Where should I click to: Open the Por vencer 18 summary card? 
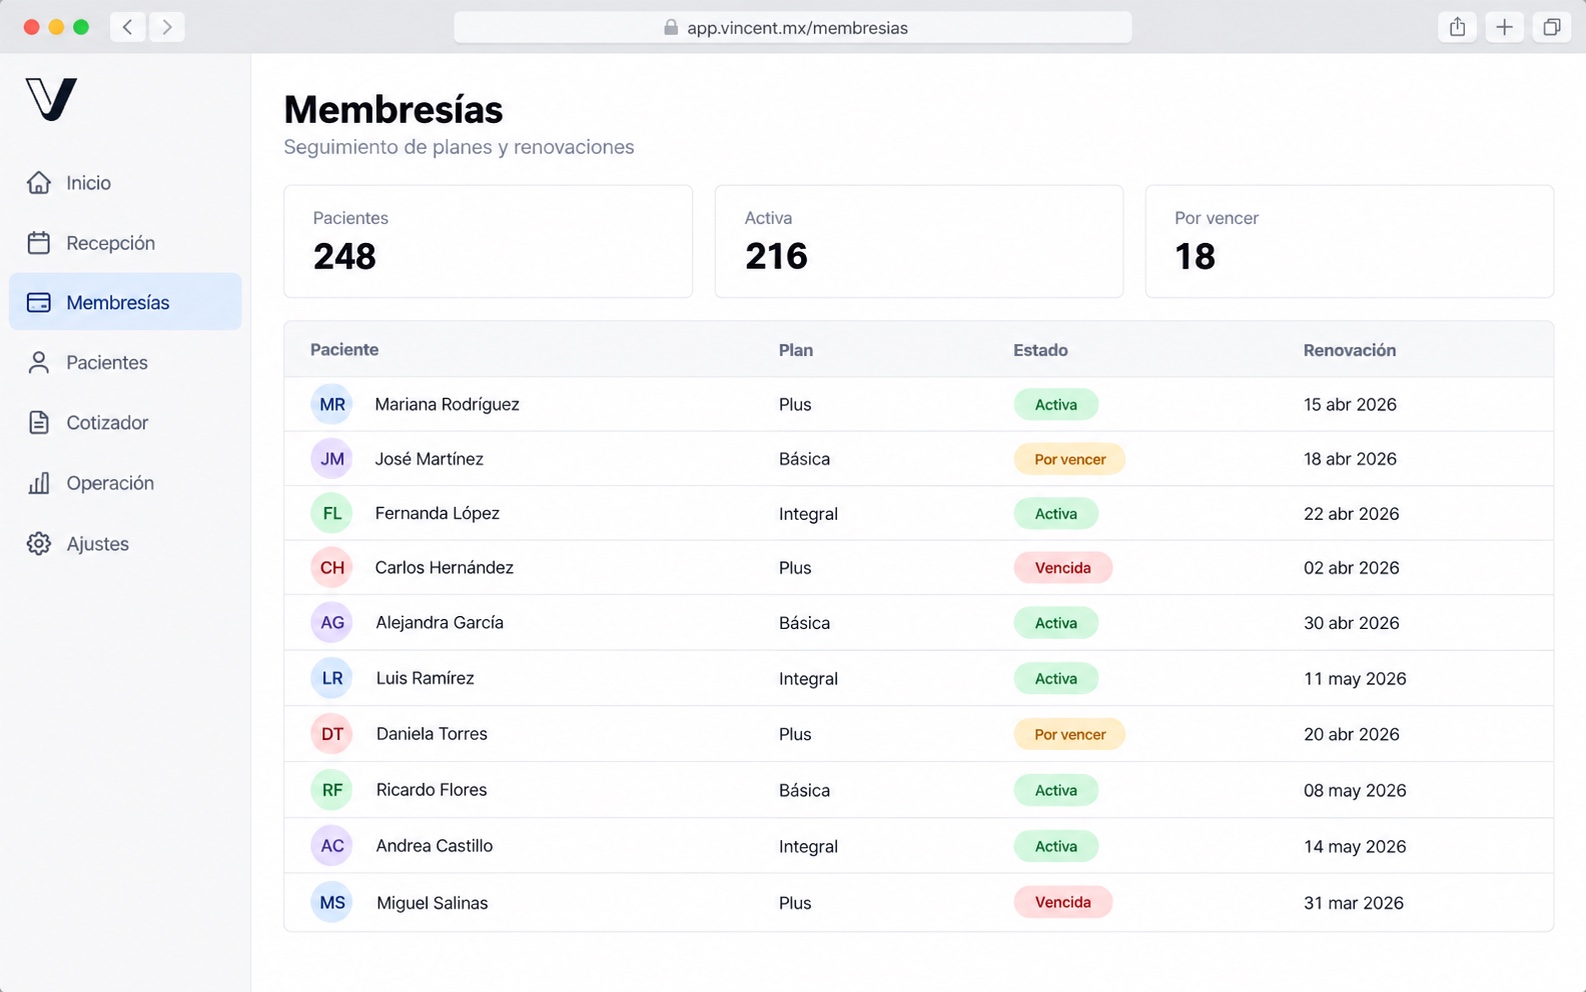point(1349,241)
